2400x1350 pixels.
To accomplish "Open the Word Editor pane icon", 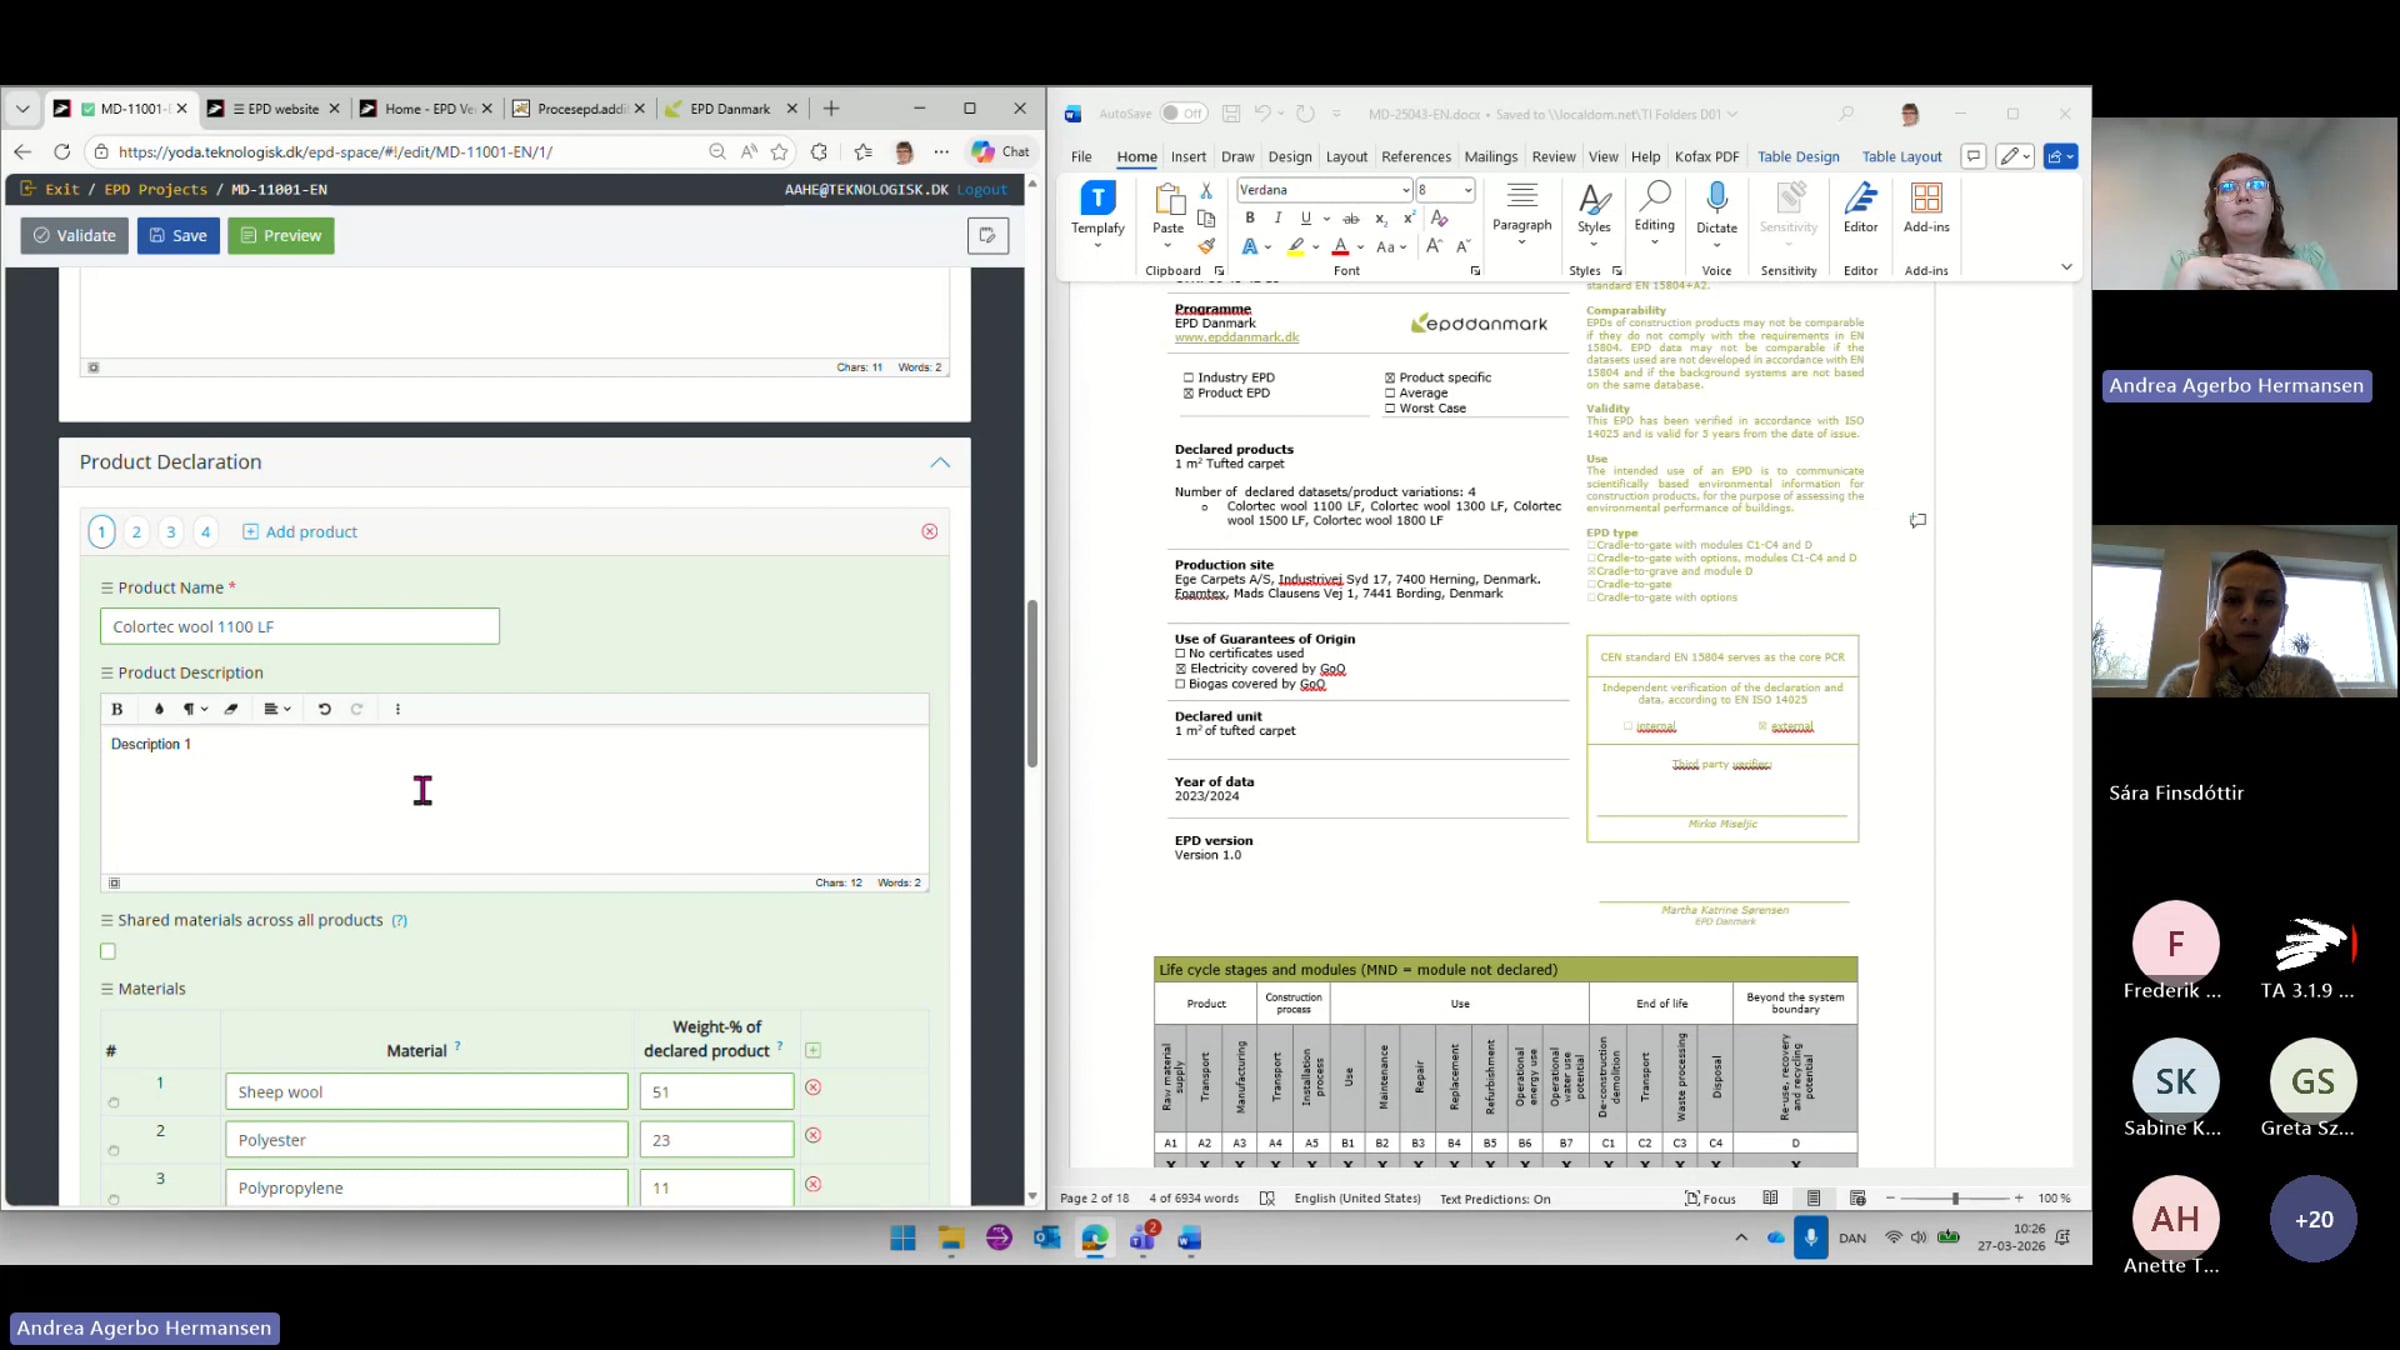I will tap(1861, 198).
